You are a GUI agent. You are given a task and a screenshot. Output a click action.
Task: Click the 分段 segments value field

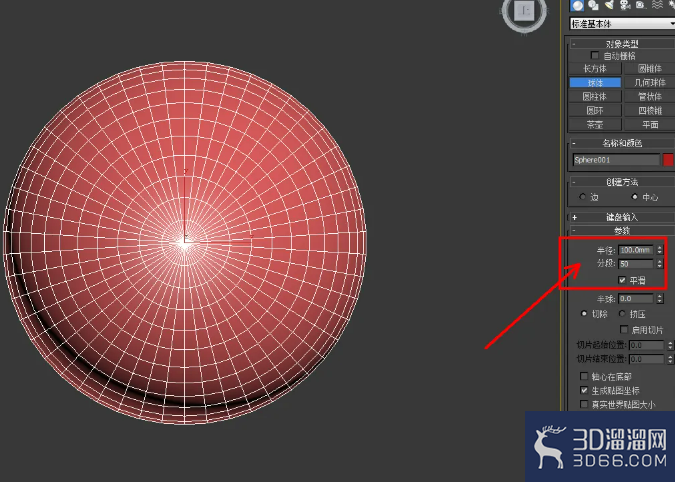636,264
